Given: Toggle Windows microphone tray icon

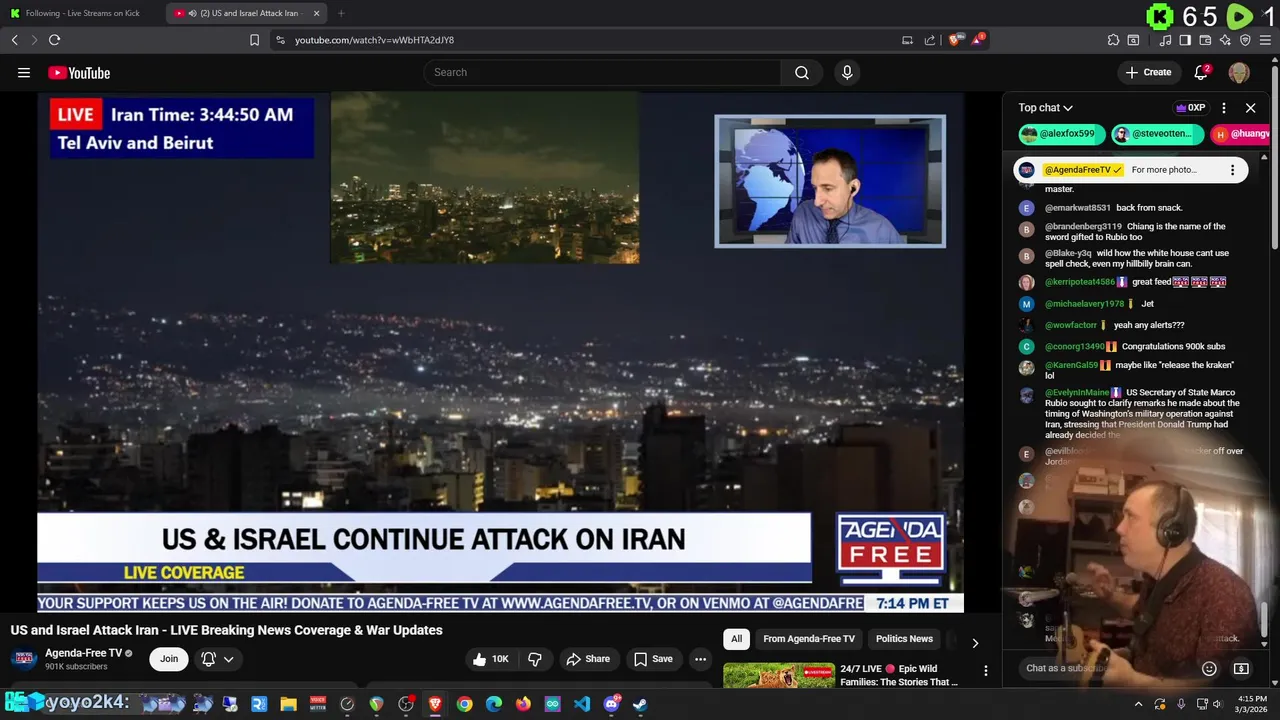Looking at the screenshot, I should point(1181,704).
